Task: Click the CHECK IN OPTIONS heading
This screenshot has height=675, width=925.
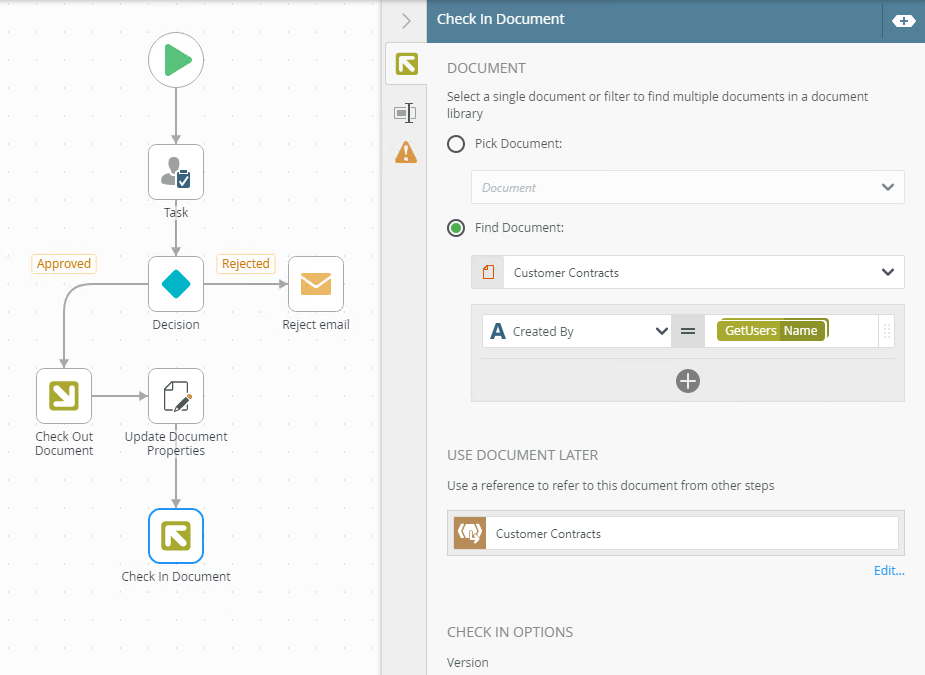Action: [x=510, y=633]
